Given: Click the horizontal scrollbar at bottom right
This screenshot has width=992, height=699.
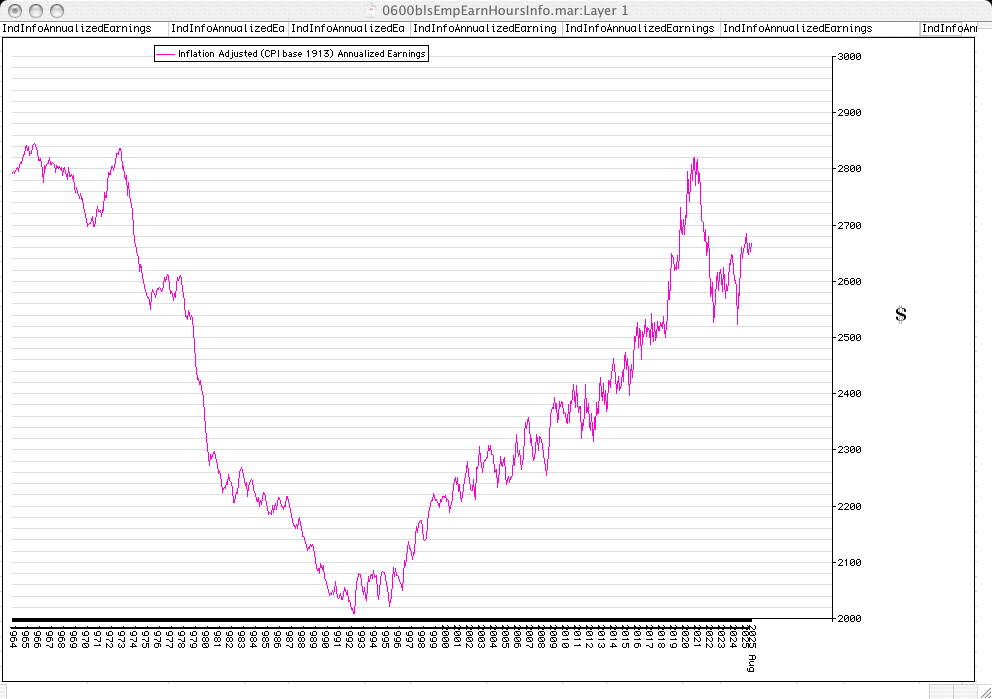Looking at the screenshot, I should point(947,691).
